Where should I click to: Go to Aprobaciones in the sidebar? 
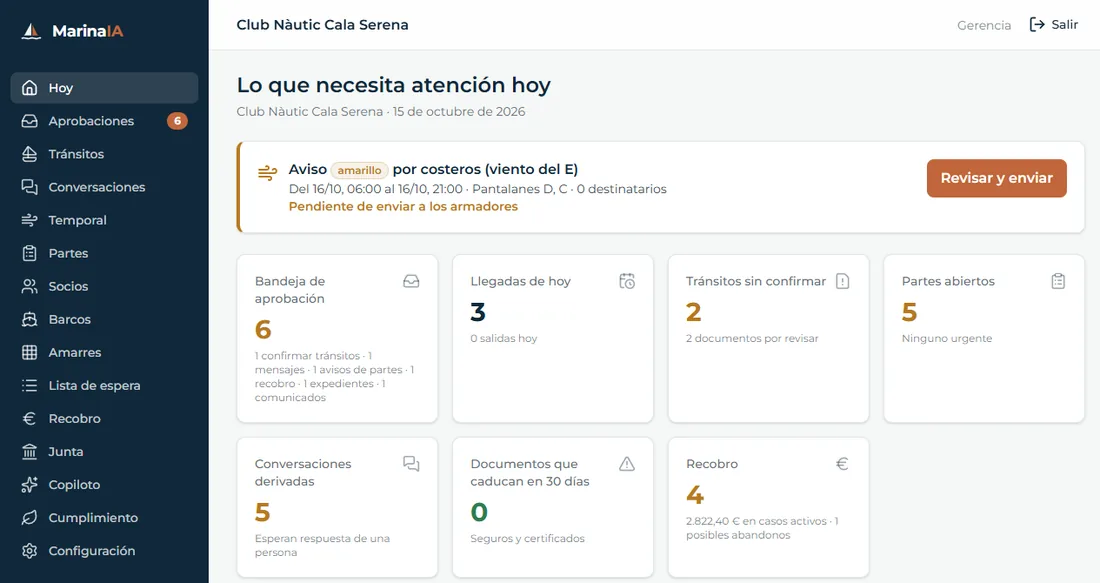[x=105, y=121]
